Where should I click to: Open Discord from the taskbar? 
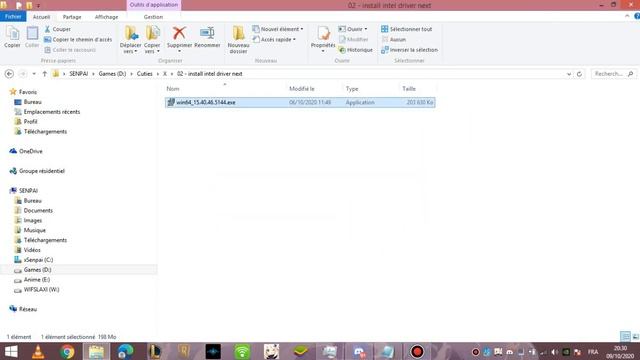359,351
